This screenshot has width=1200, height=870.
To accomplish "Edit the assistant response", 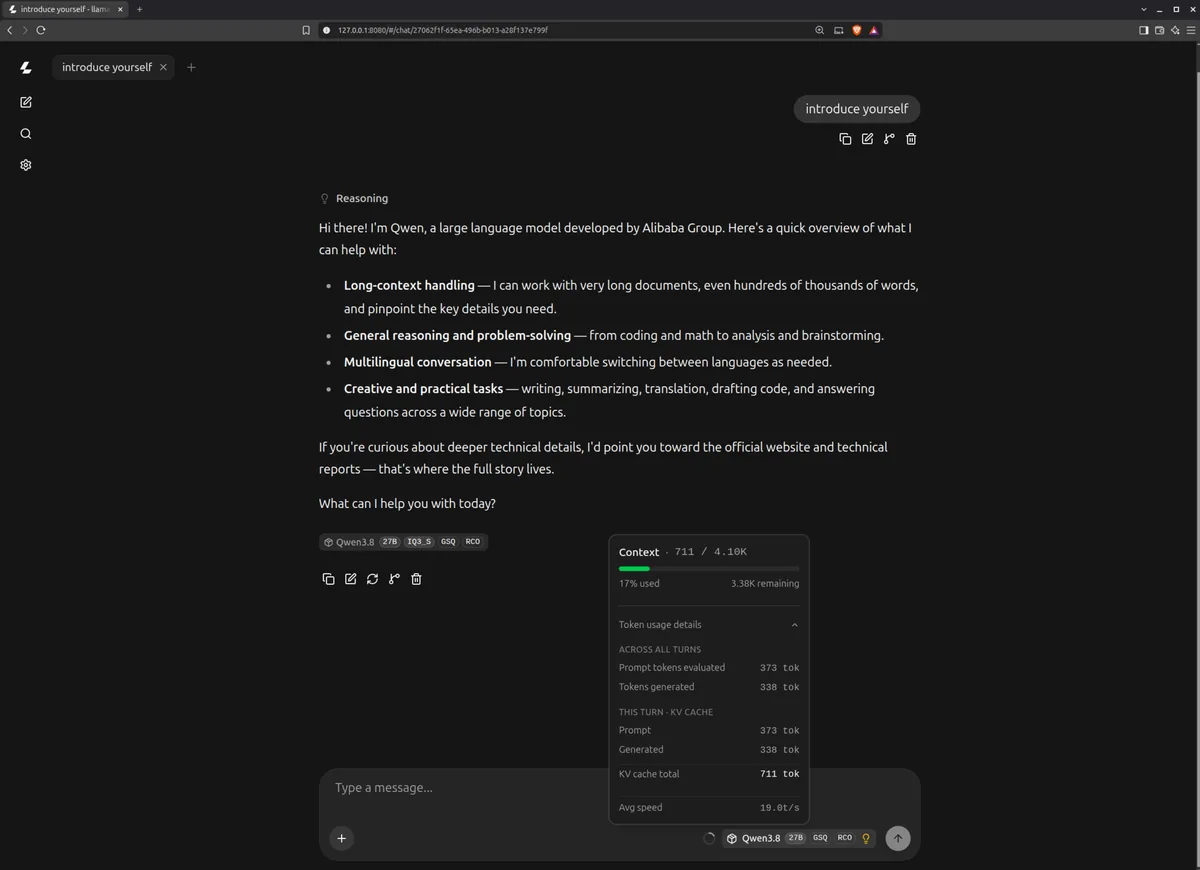I will (350, 579).
